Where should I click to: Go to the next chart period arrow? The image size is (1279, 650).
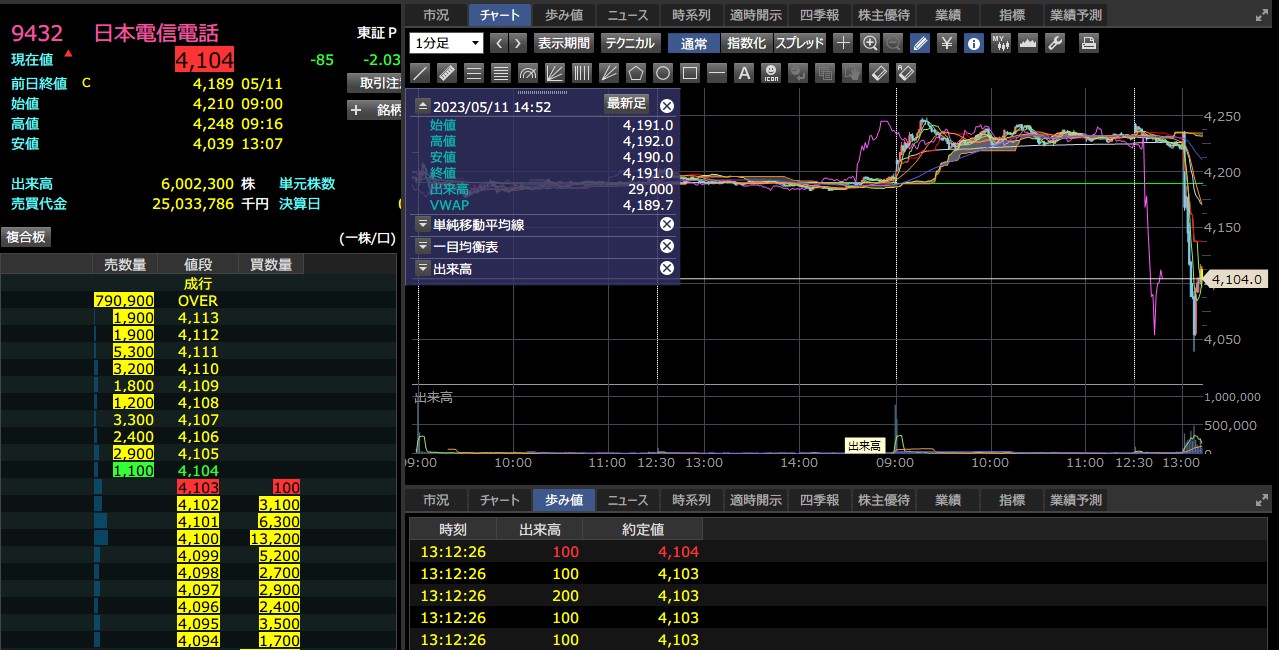(518, 43)
